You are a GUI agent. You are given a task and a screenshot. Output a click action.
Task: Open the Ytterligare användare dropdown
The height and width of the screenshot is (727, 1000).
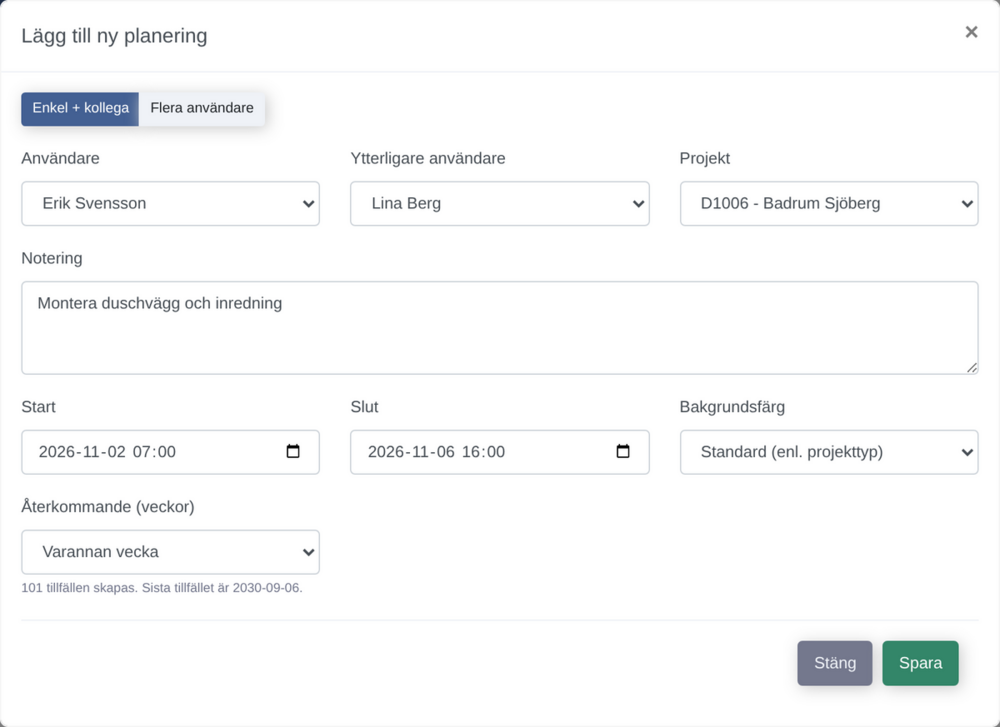(499, 203)
